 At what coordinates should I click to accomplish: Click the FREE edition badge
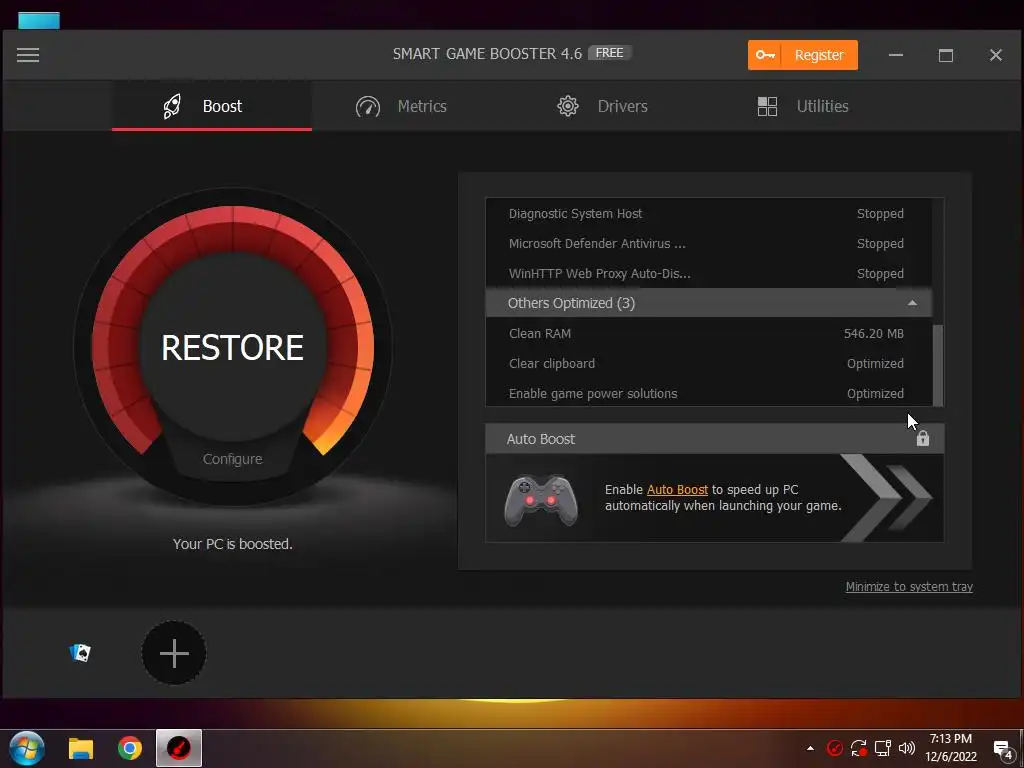[609, 53]
